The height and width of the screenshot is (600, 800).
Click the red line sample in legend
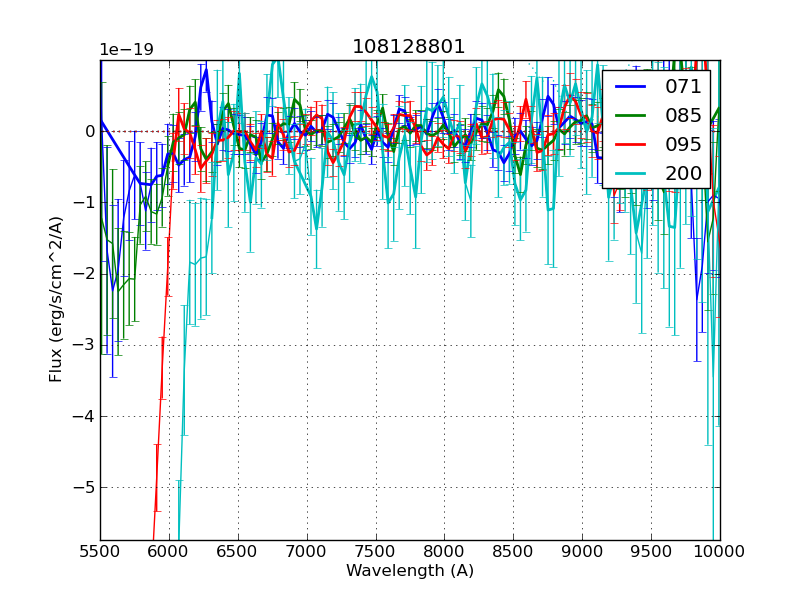click(x=631, y=145)
